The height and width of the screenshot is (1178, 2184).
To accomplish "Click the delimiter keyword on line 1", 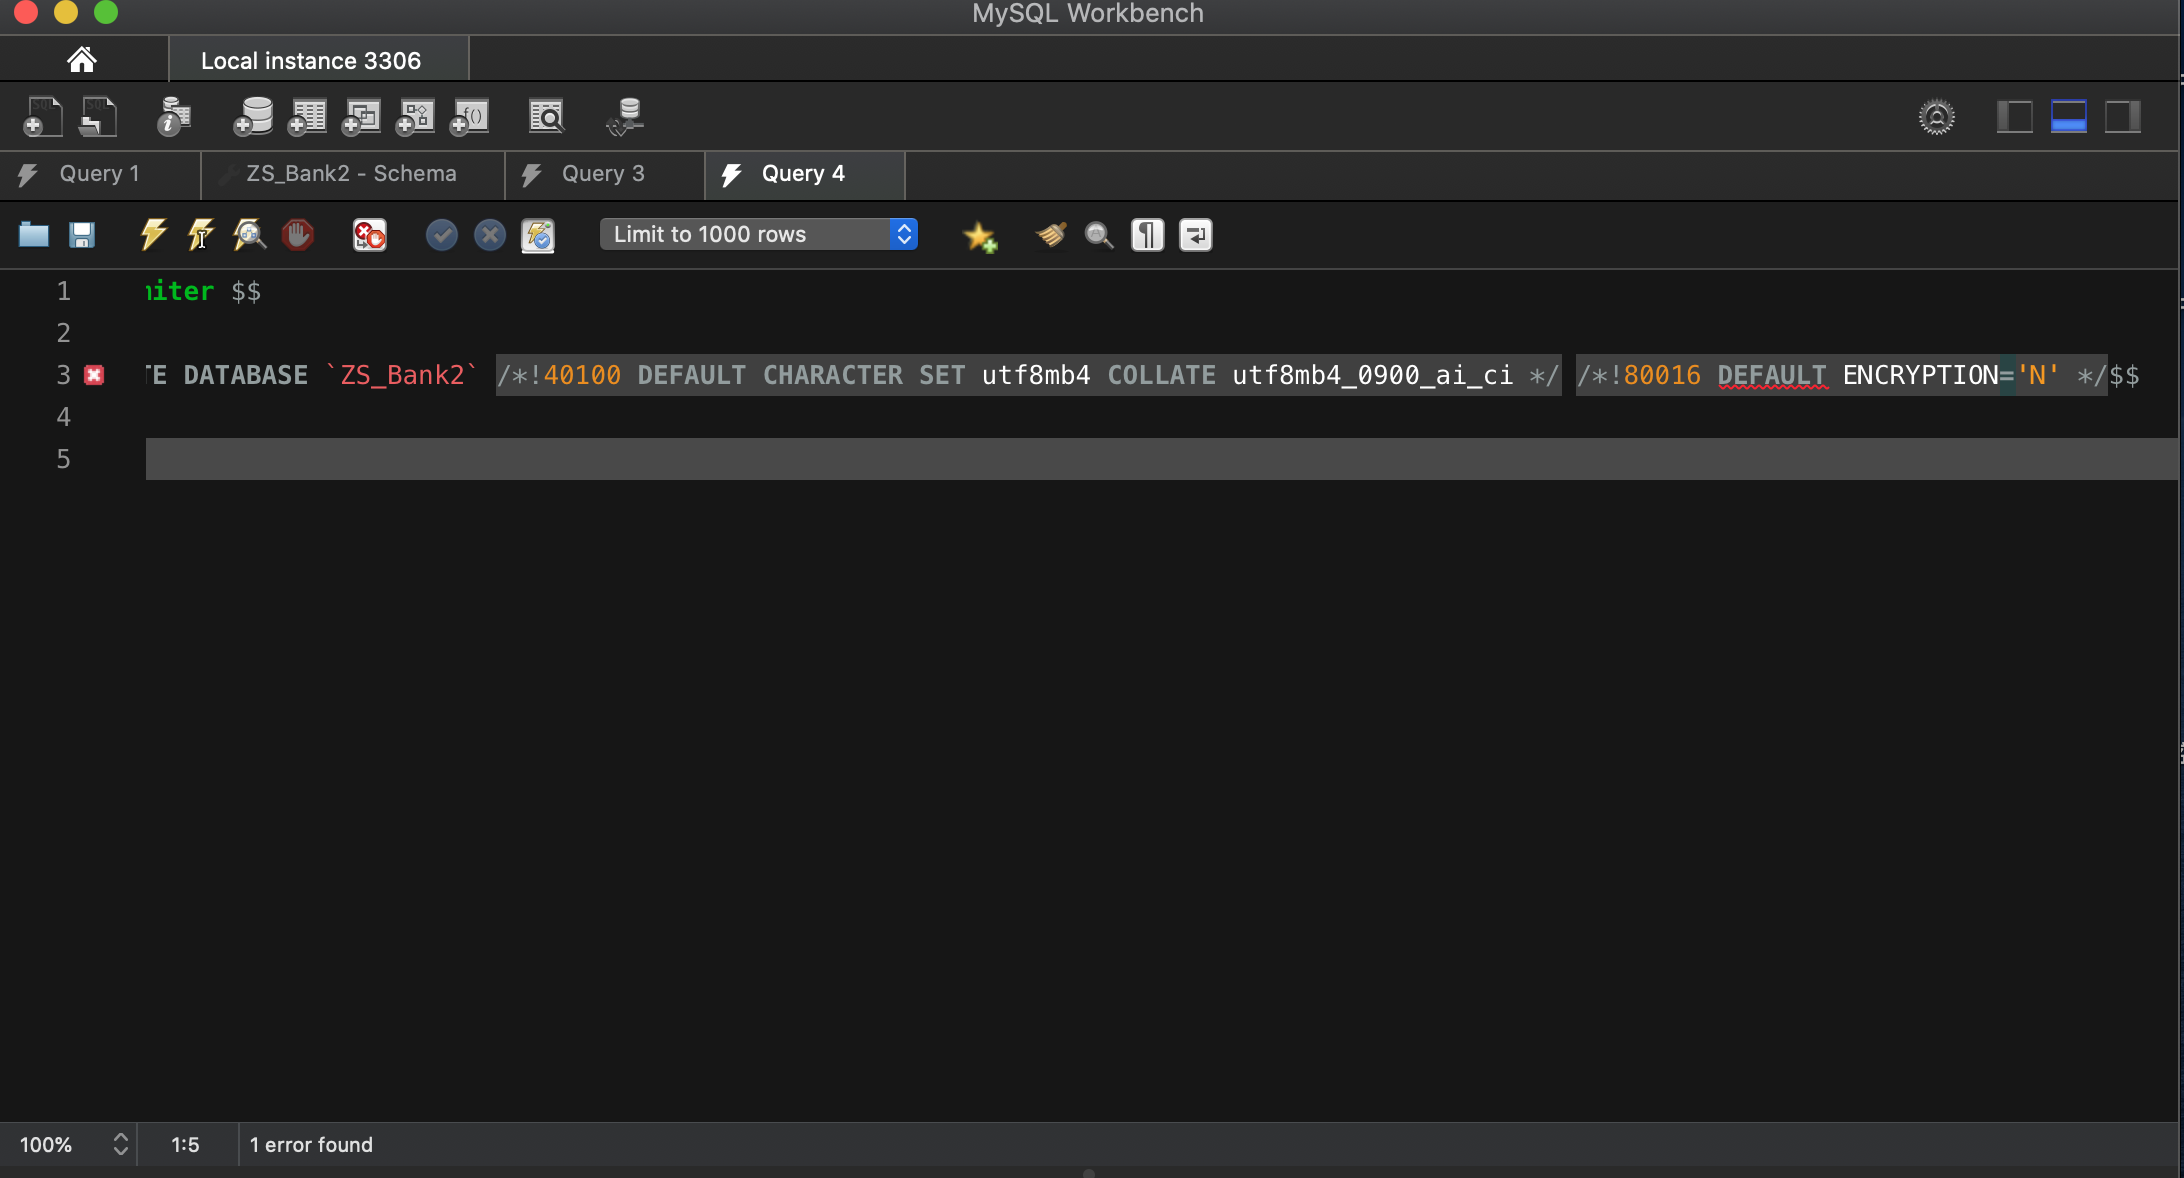I will tap(180, 291).
